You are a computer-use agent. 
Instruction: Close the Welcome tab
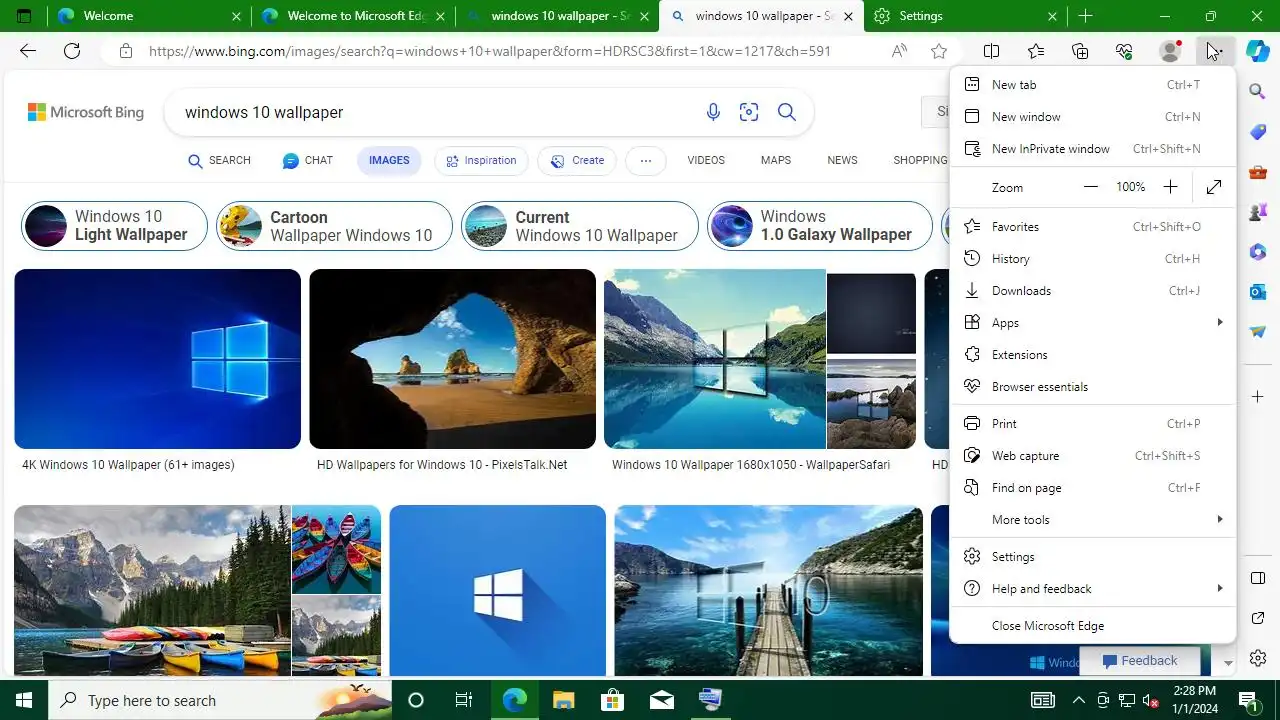[x=236, y=16]
